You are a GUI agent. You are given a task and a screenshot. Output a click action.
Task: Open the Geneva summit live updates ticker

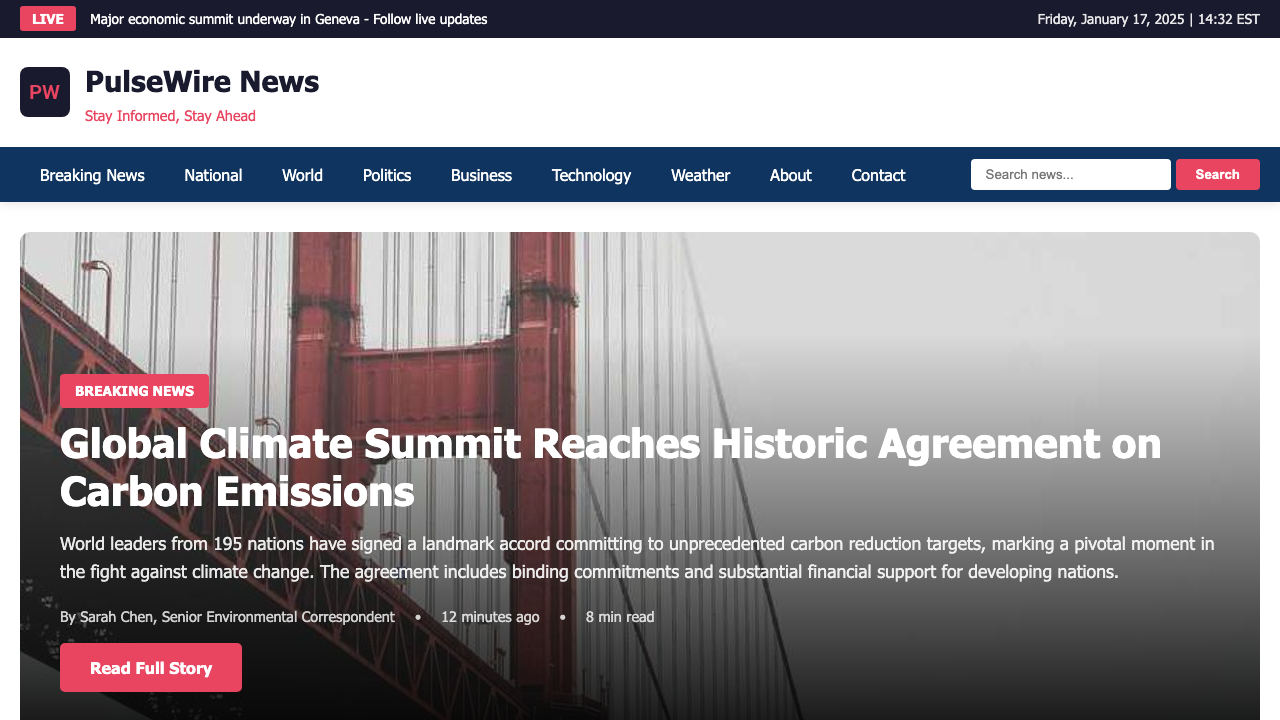[288, 19]
